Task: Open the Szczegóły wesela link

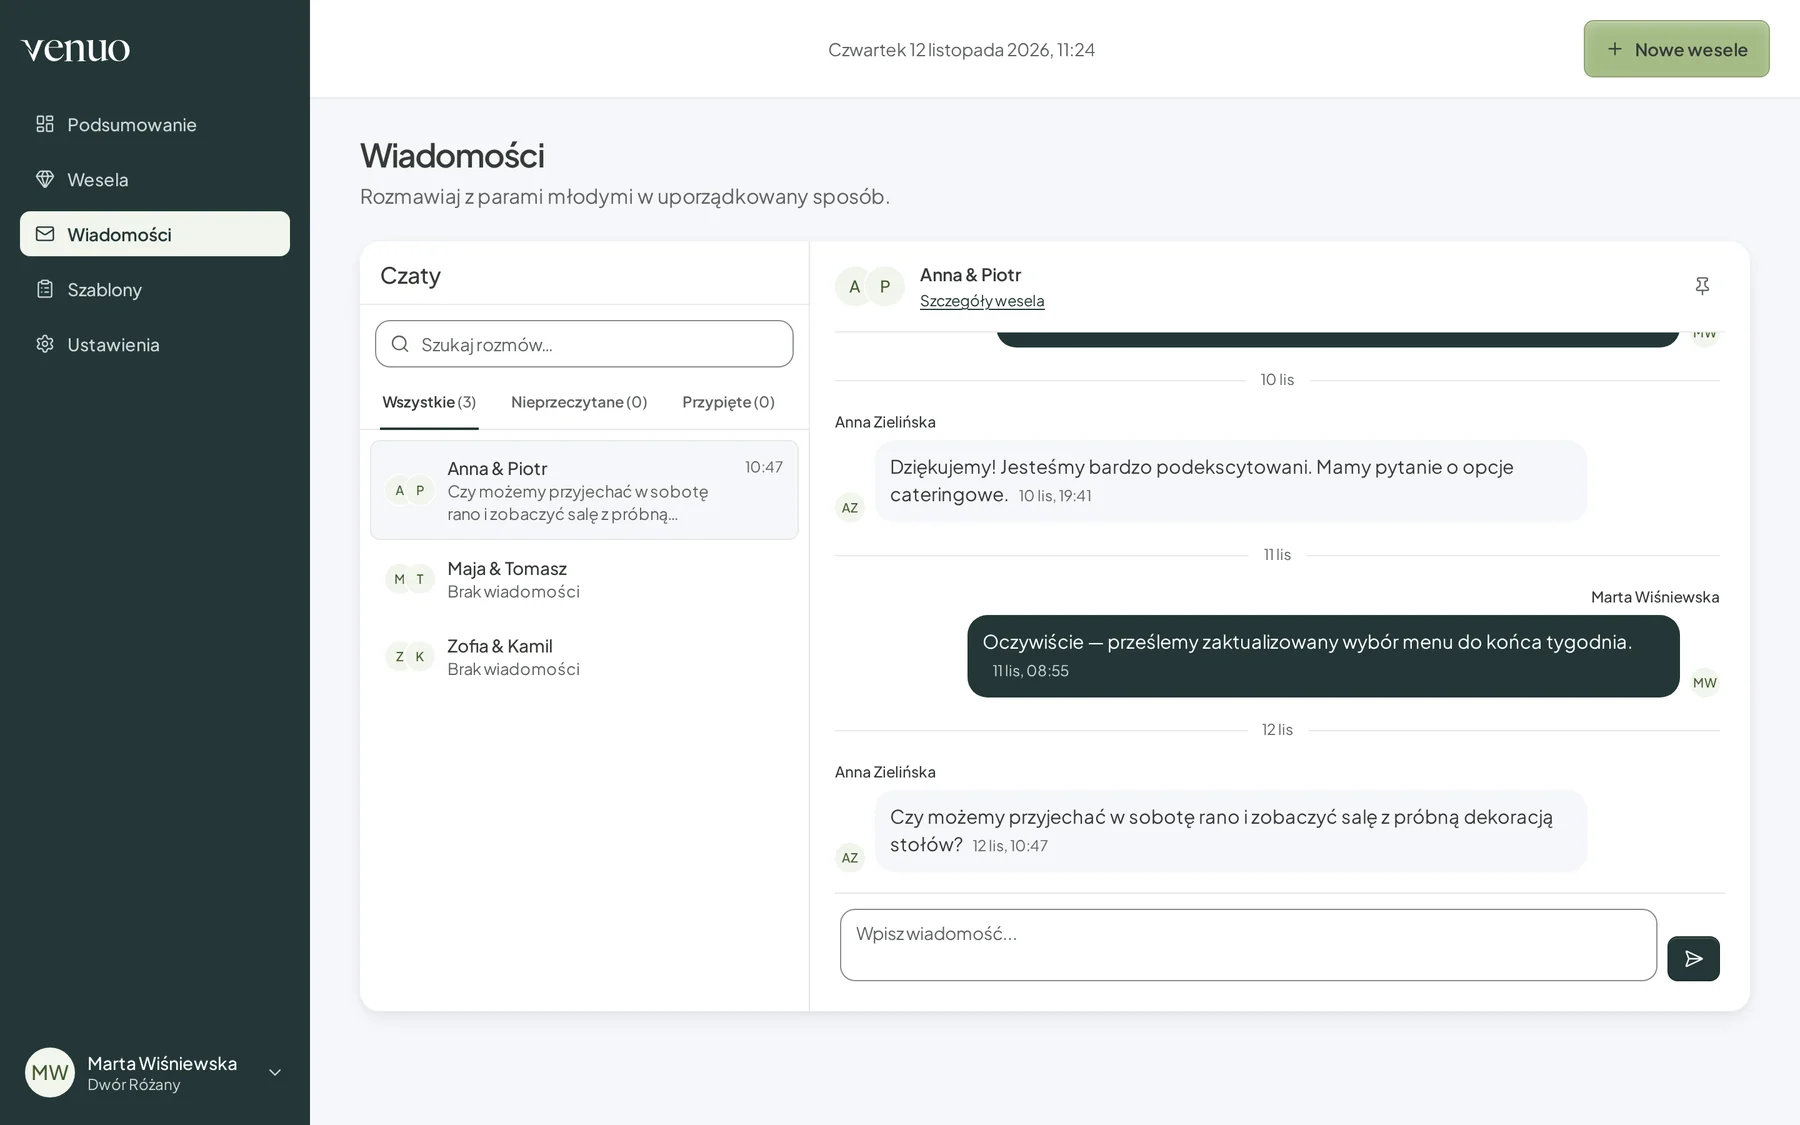Action: pyautogui.click(x=982, y=301)
